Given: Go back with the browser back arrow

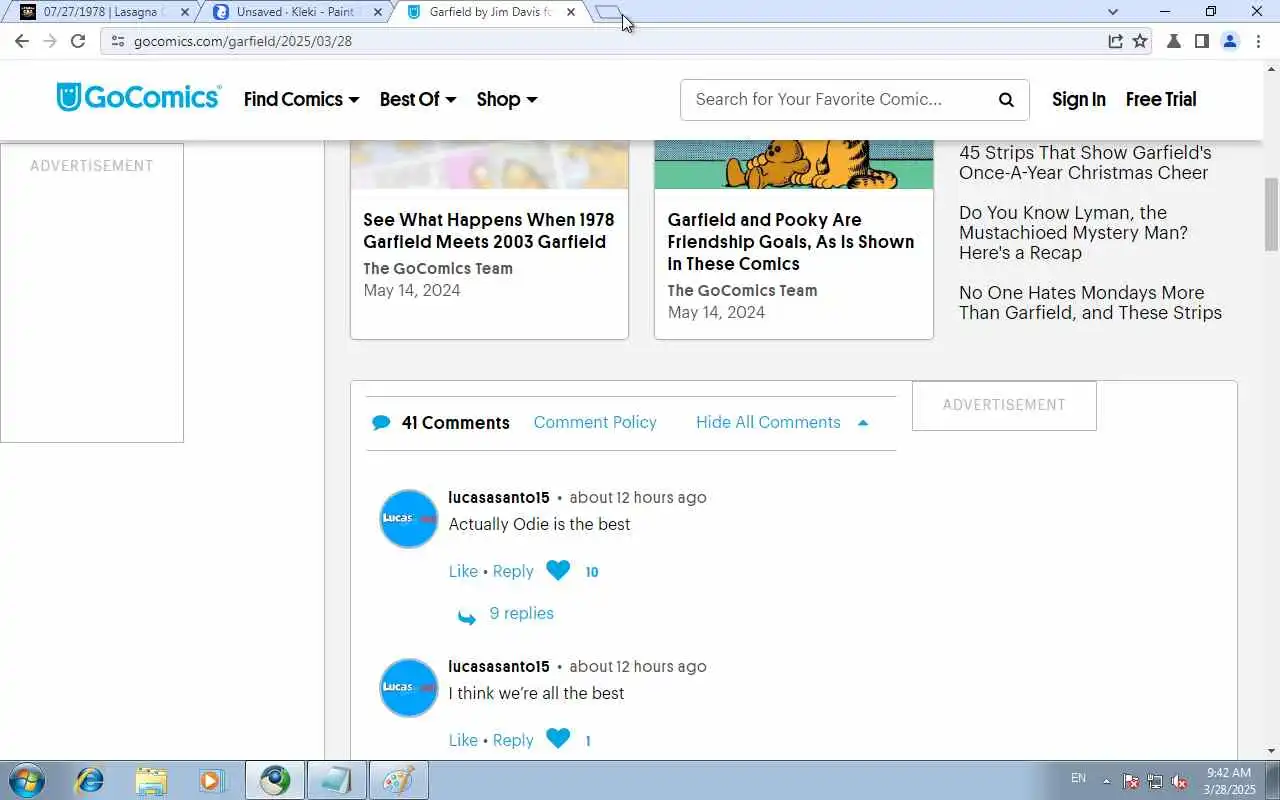Looking at the screenshot, I should 22,41.
